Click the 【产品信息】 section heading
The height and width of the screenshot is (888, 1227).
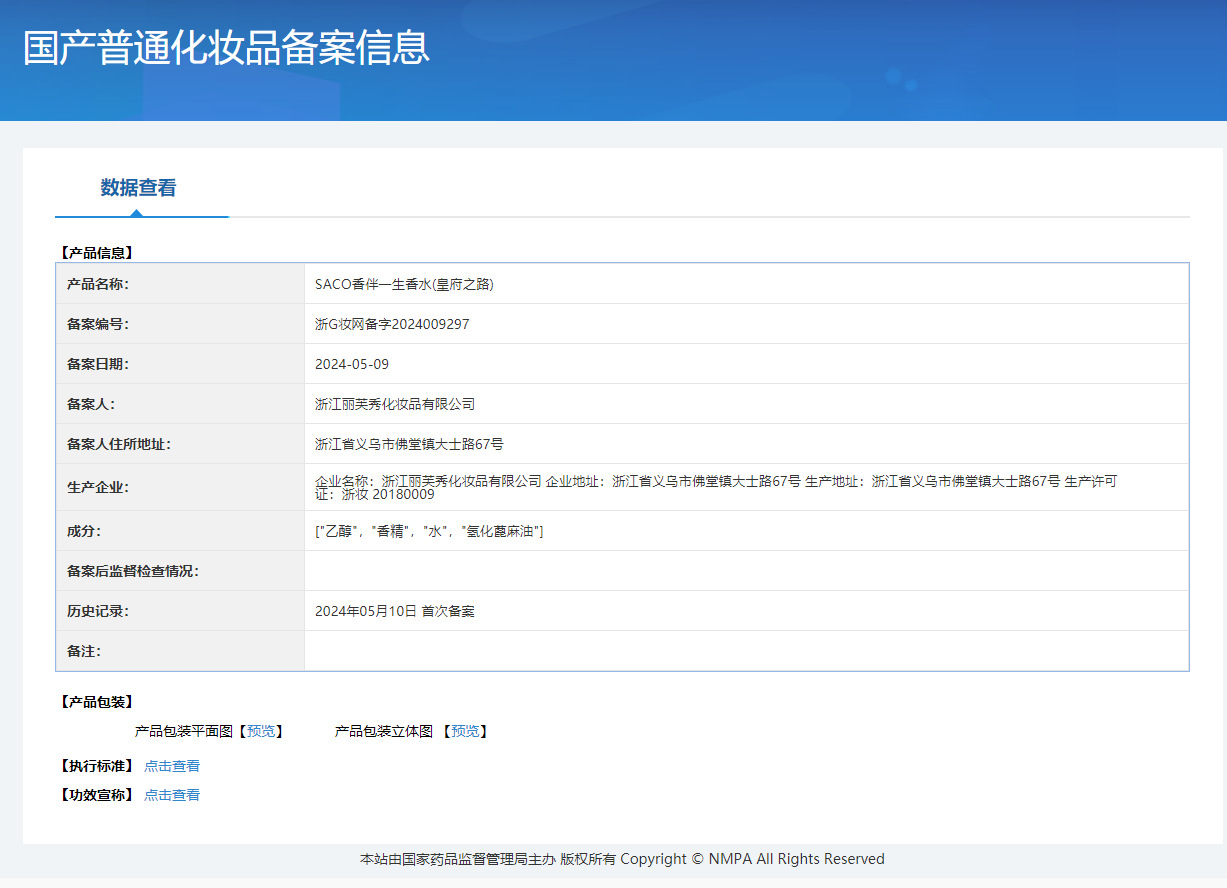(96, 253)
